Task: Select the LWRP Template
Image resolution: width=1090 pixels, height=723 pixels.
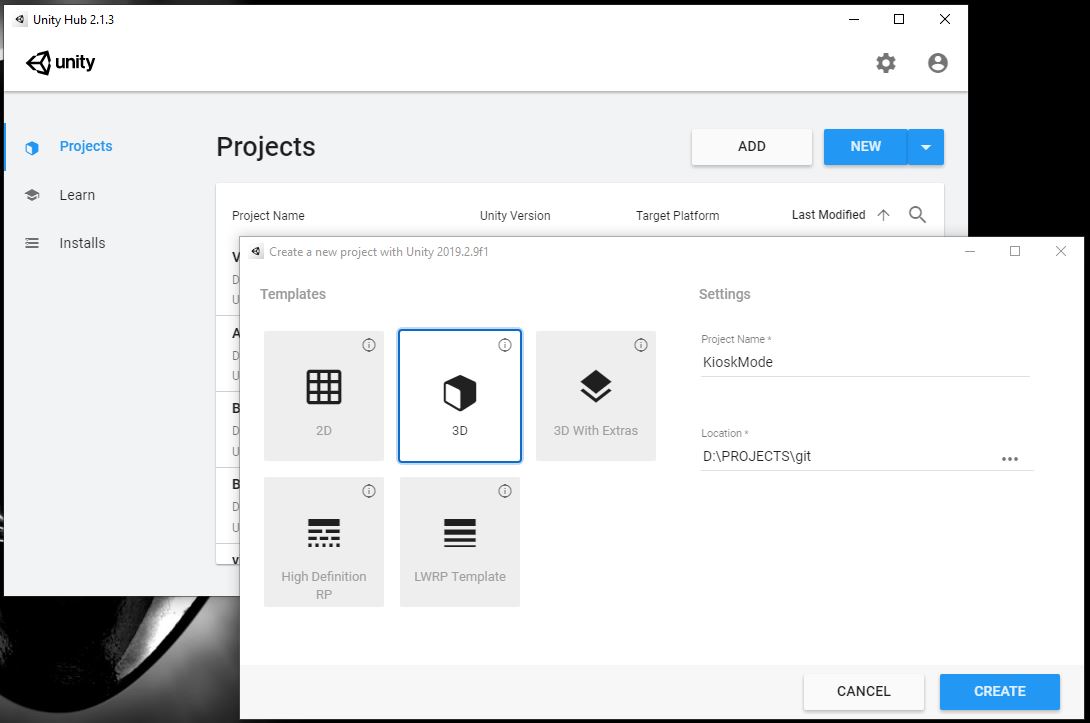Action: pos(459,542)
